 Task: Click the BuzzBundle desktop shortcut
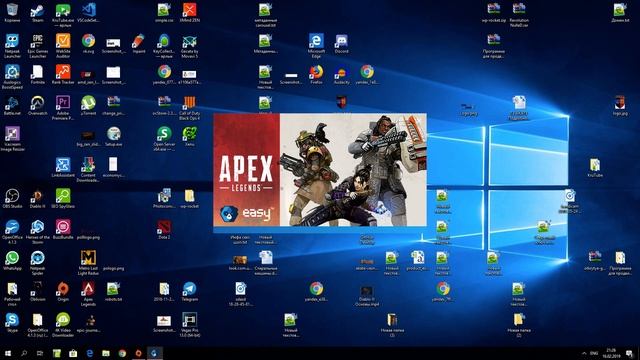click(63, 229)
